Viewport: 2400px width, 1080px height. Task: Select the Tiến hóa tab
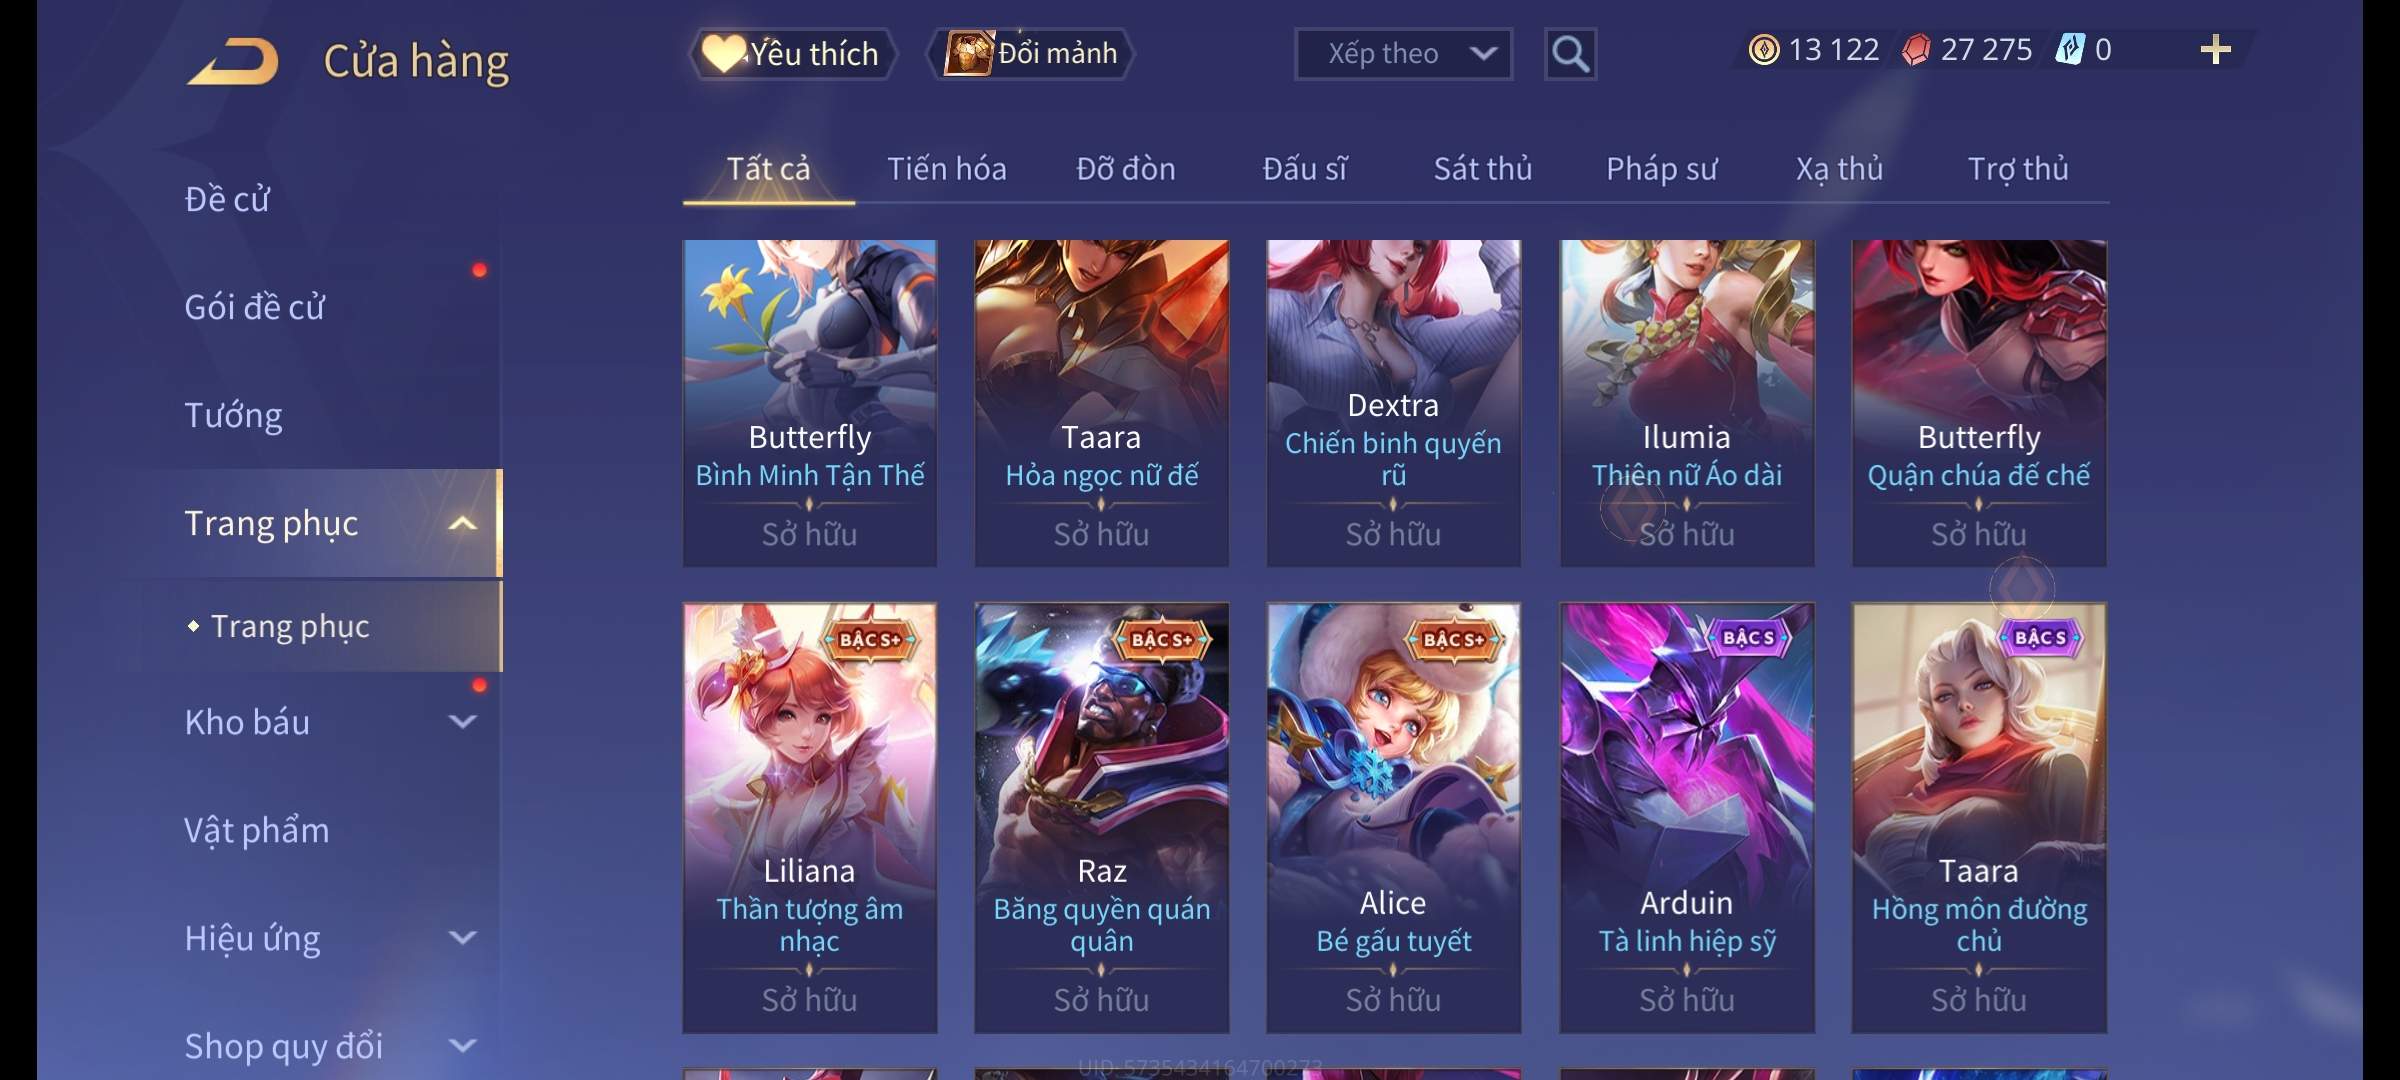coord(946,169)
